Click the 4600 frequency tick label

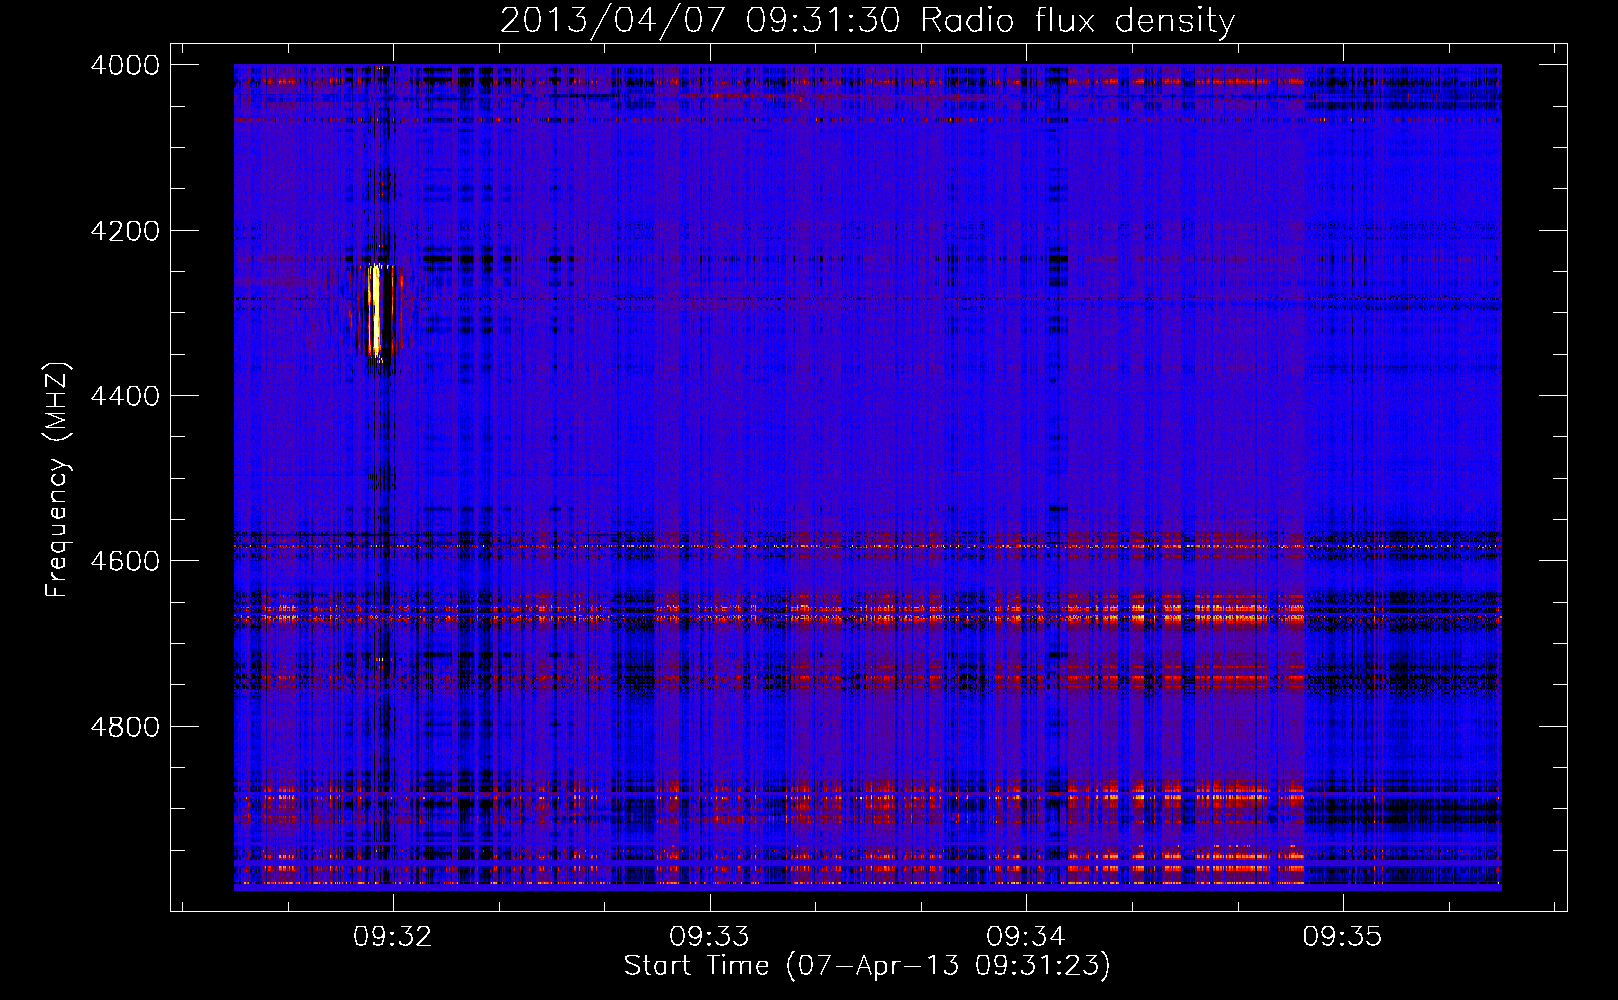click(125, 561)
